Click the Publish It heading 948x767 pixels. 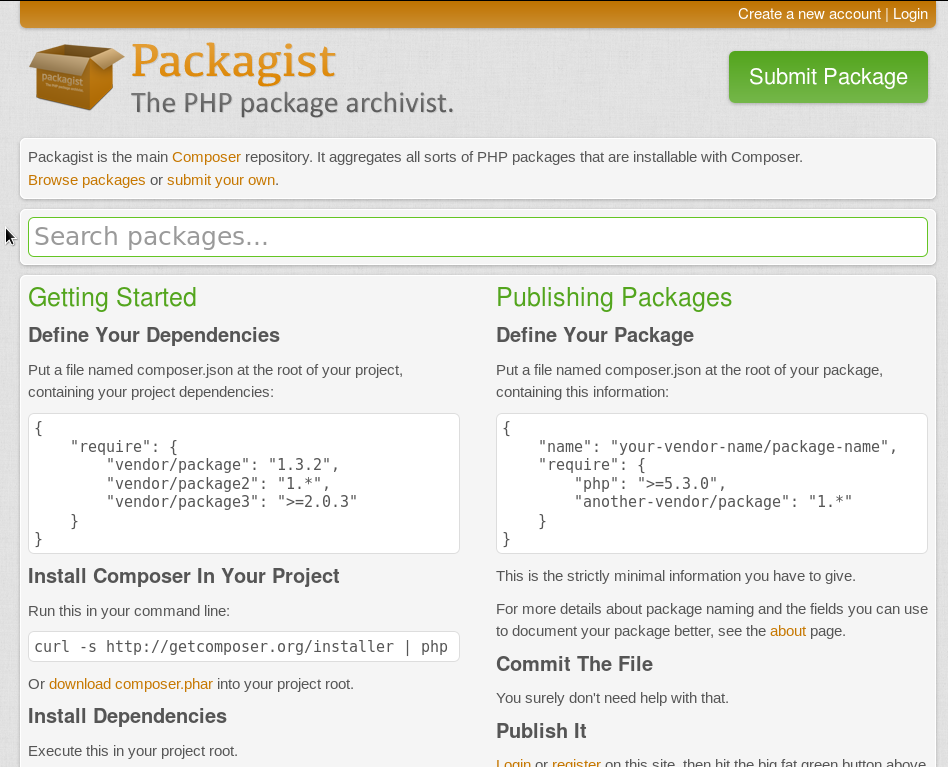[541, 731]
